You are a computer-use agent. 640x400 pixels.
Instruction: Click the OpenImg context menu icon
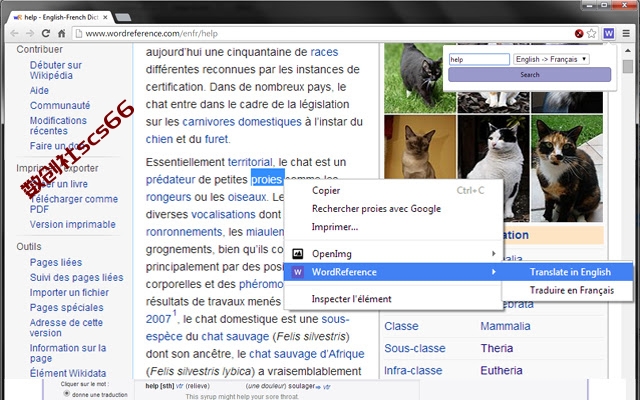tap(298, 254)
